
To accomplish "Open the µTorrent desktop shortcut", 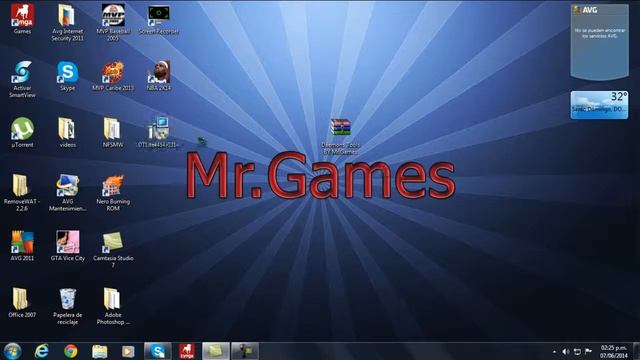I will pyautogui.click(x=22, y=133).
